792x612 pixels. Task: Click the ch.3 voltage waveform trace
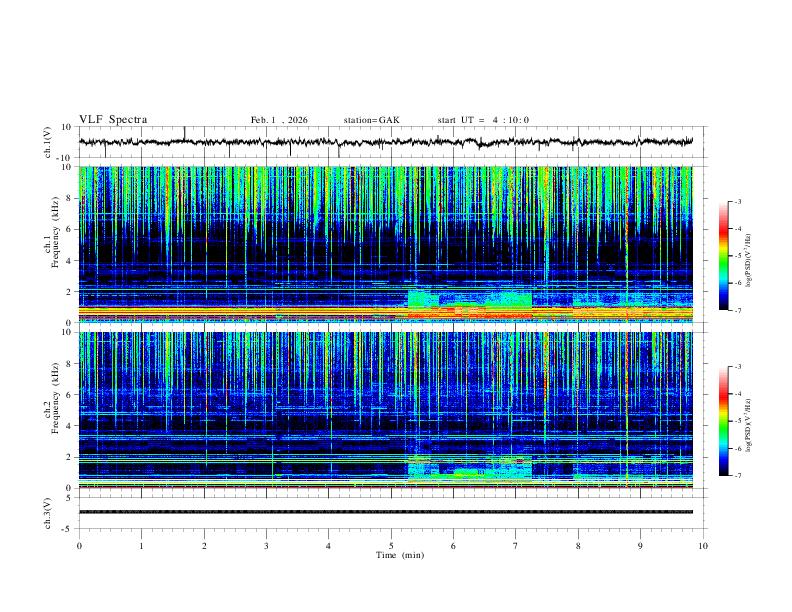pos(385,512)
